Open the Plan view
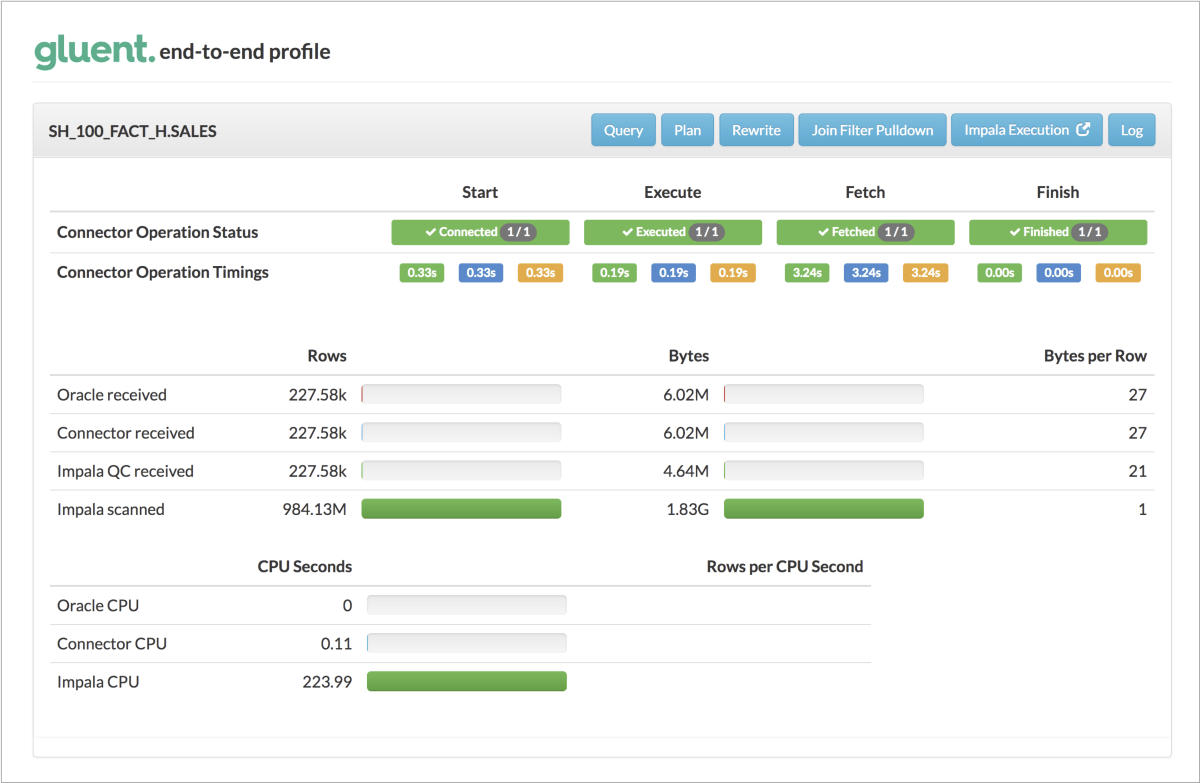 coord(688,130)
